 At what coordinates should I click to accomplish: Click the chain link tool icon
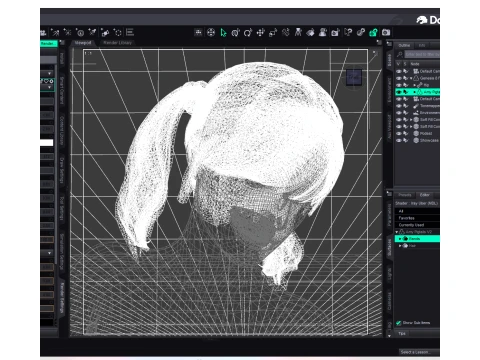361,32
